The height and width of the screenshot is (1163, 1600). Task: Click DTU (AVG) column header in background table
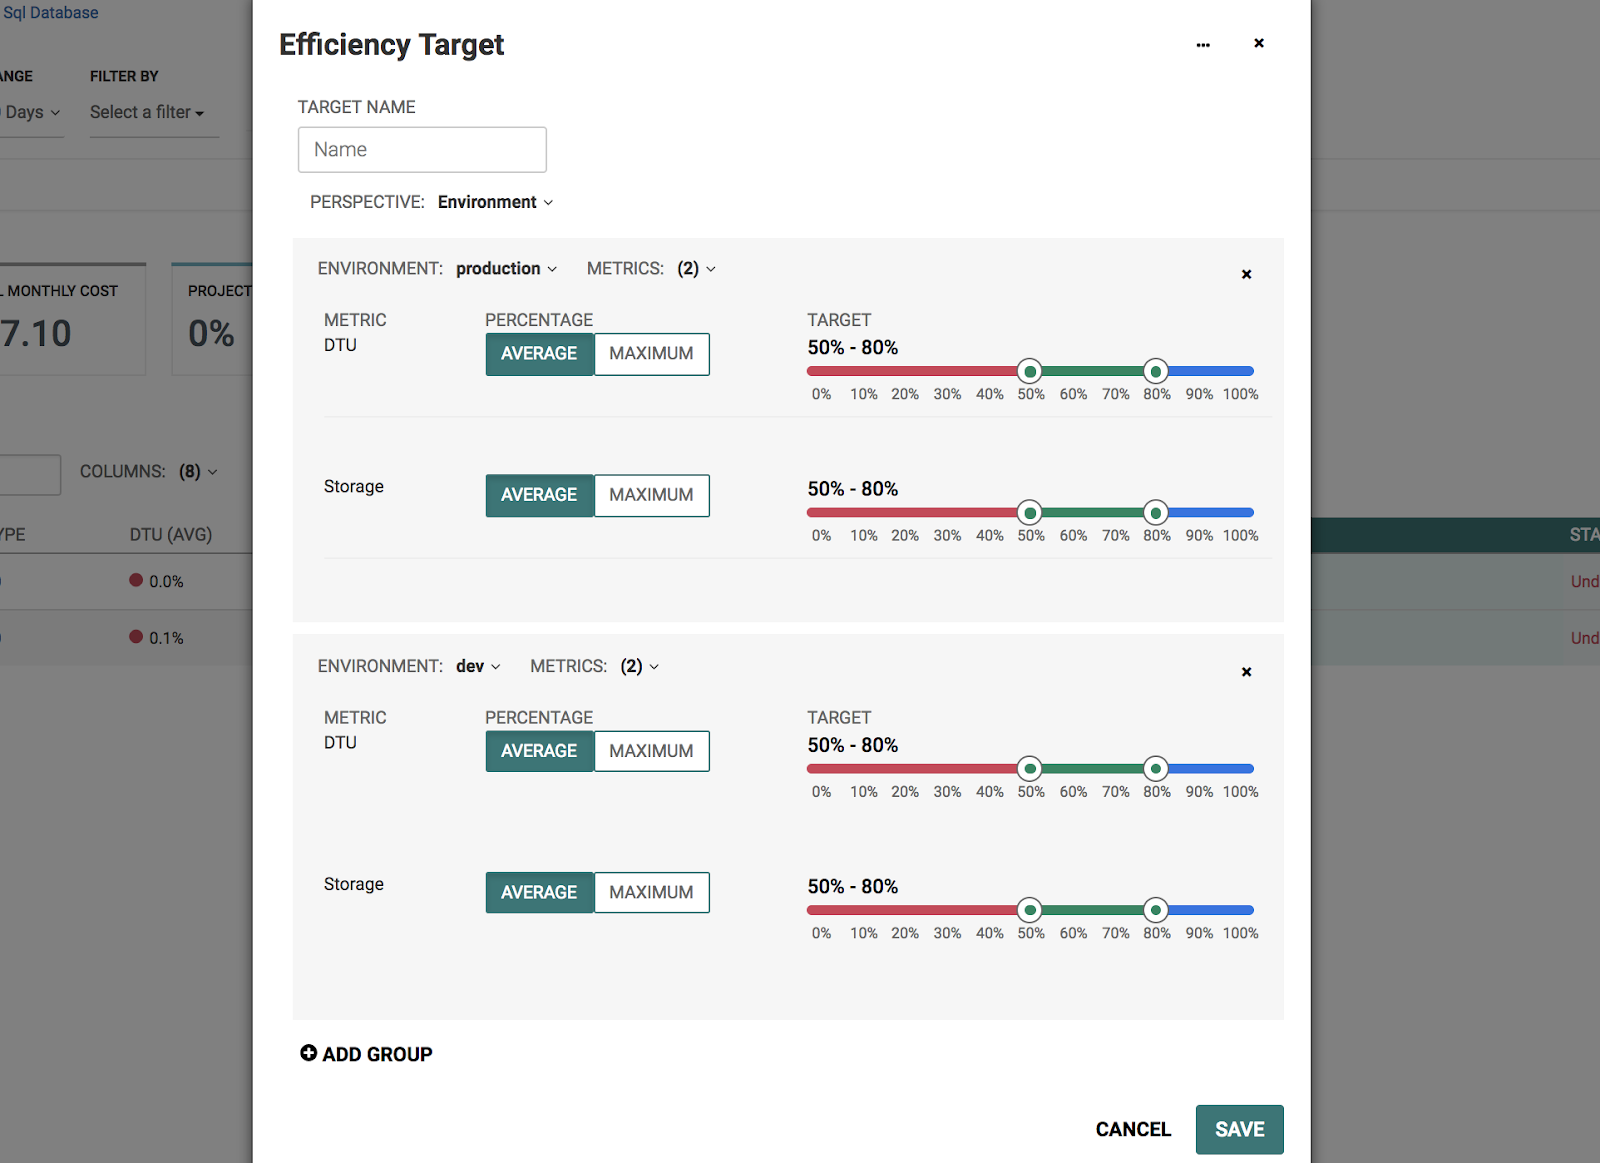pyautogui.click(x=171, y=535)
